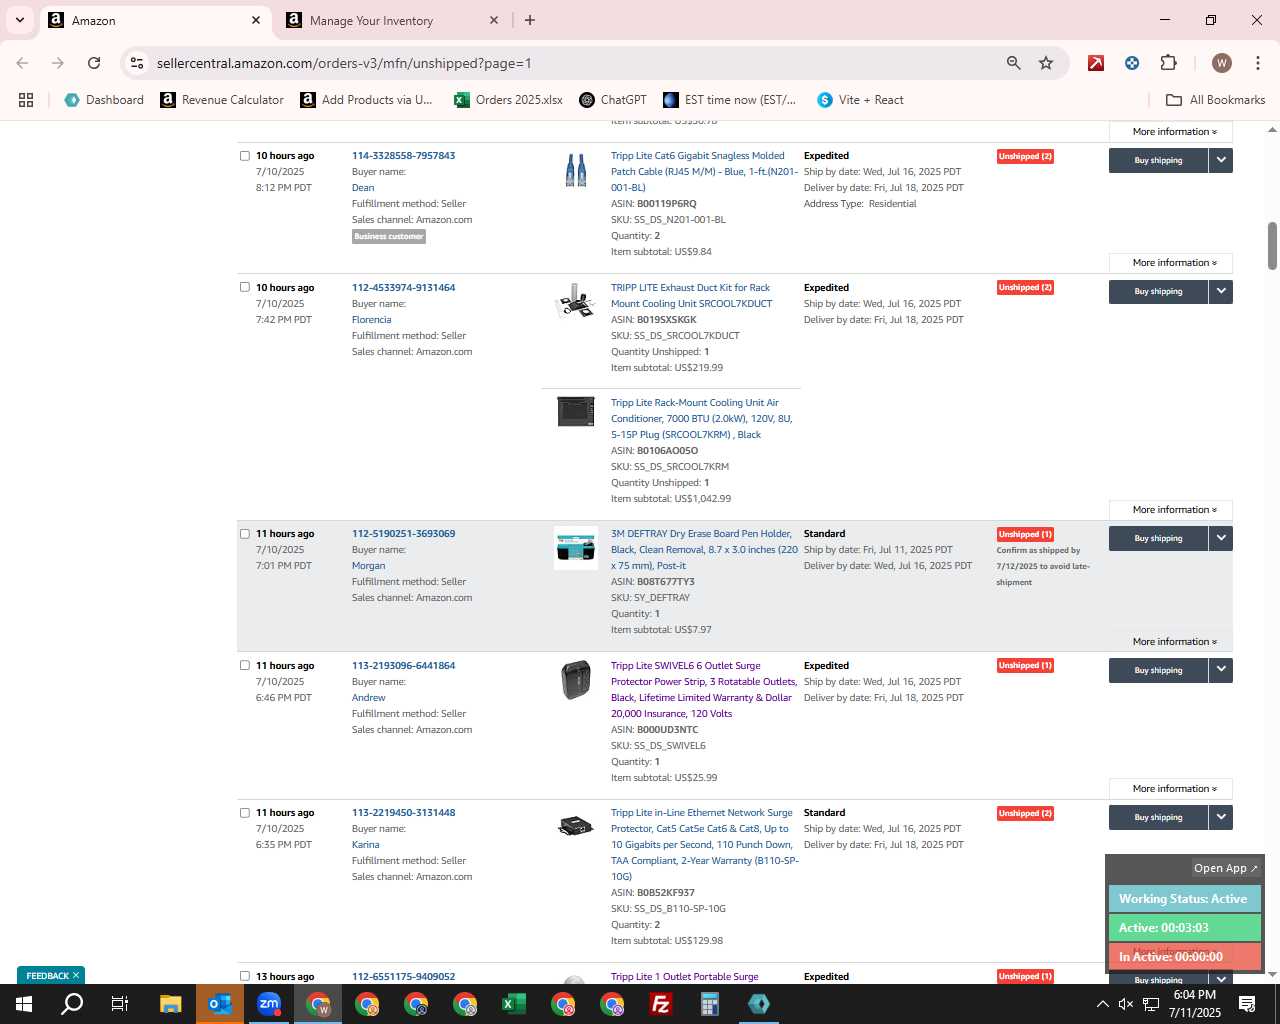Open the SWIVEL6 surge protector thumbnail
Screen dimensions: 1280x1024
(x=576, y=680)
